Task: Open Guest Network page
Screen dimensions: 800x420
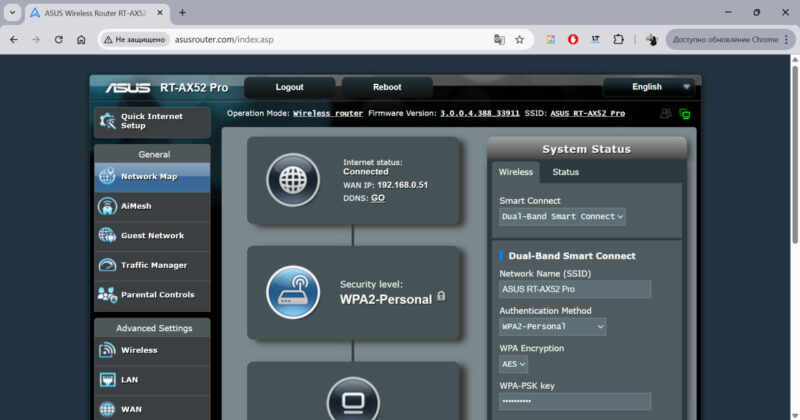Action: point(152,236)
